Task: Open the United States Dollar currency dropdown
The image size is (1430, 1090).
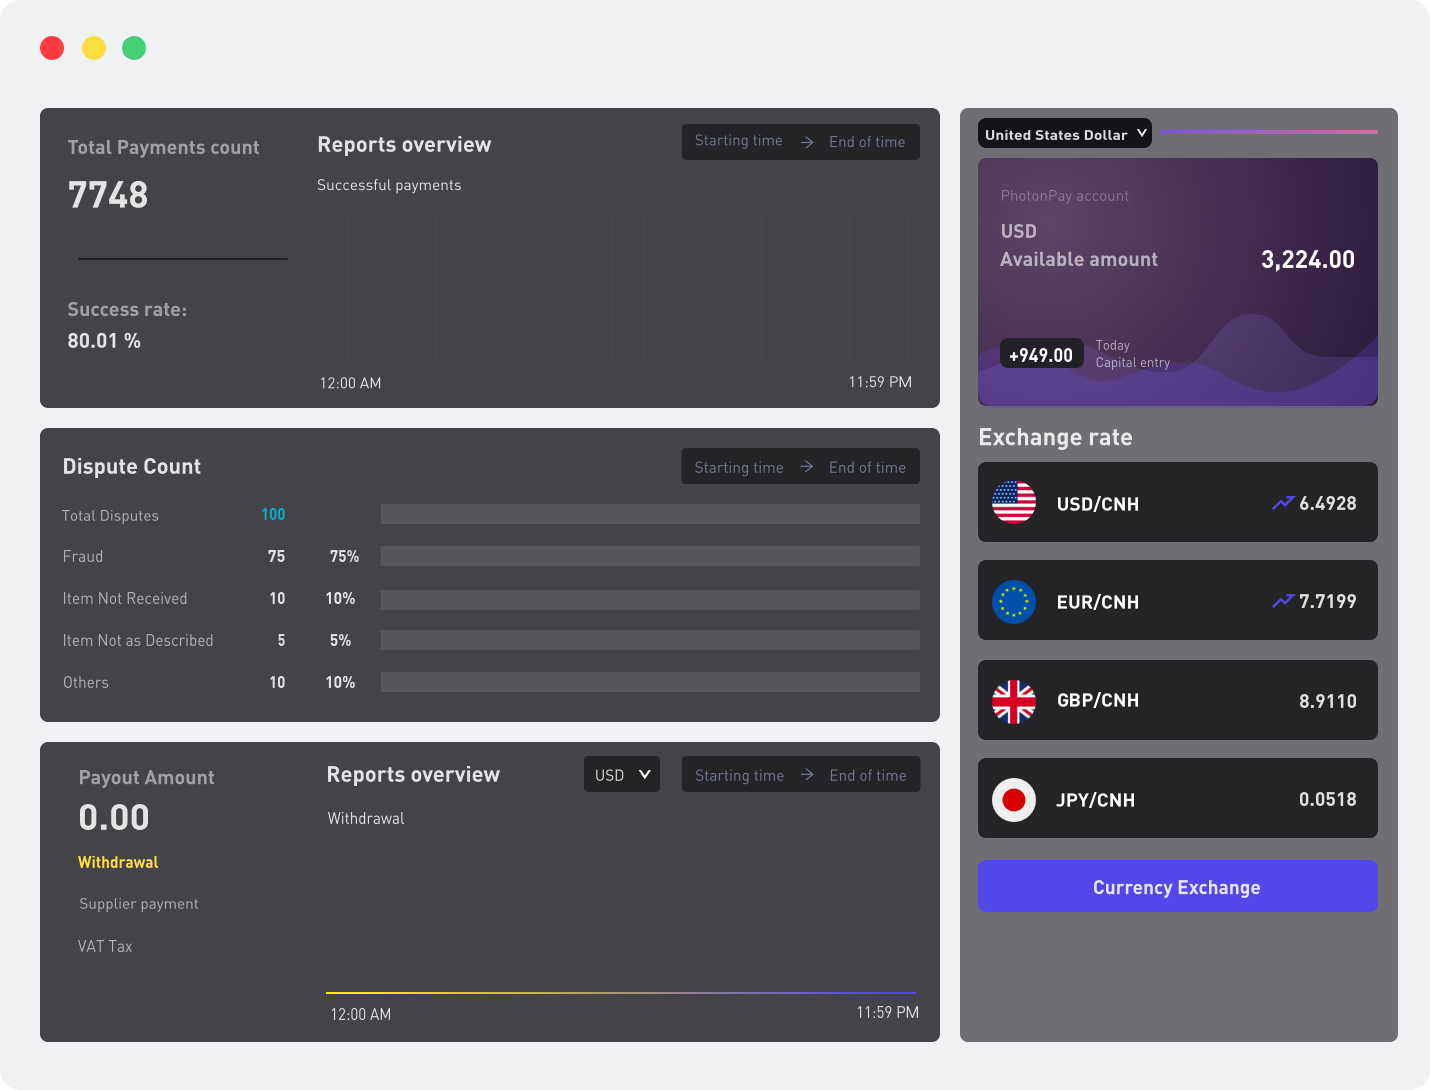Action: 1065,134
